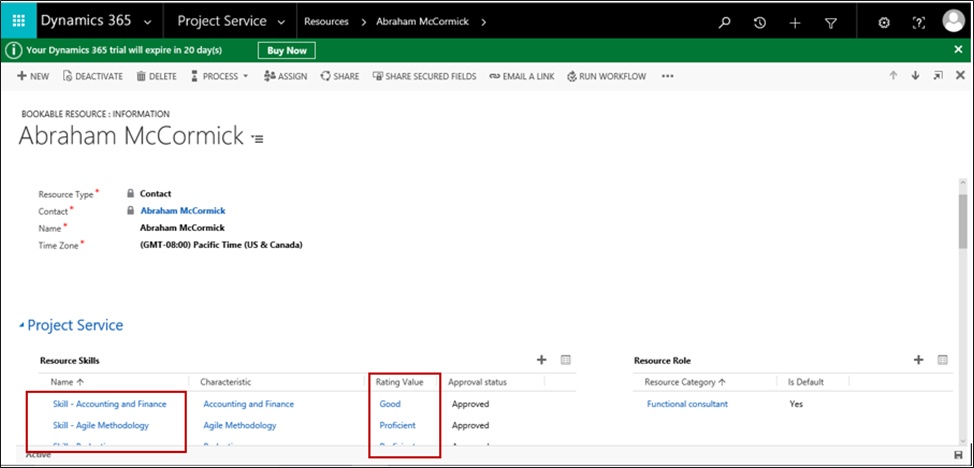The width and height of the screenshot is (974, 468).
Task: Open the PROCESS dropdown menu
Action: [219, 76]
